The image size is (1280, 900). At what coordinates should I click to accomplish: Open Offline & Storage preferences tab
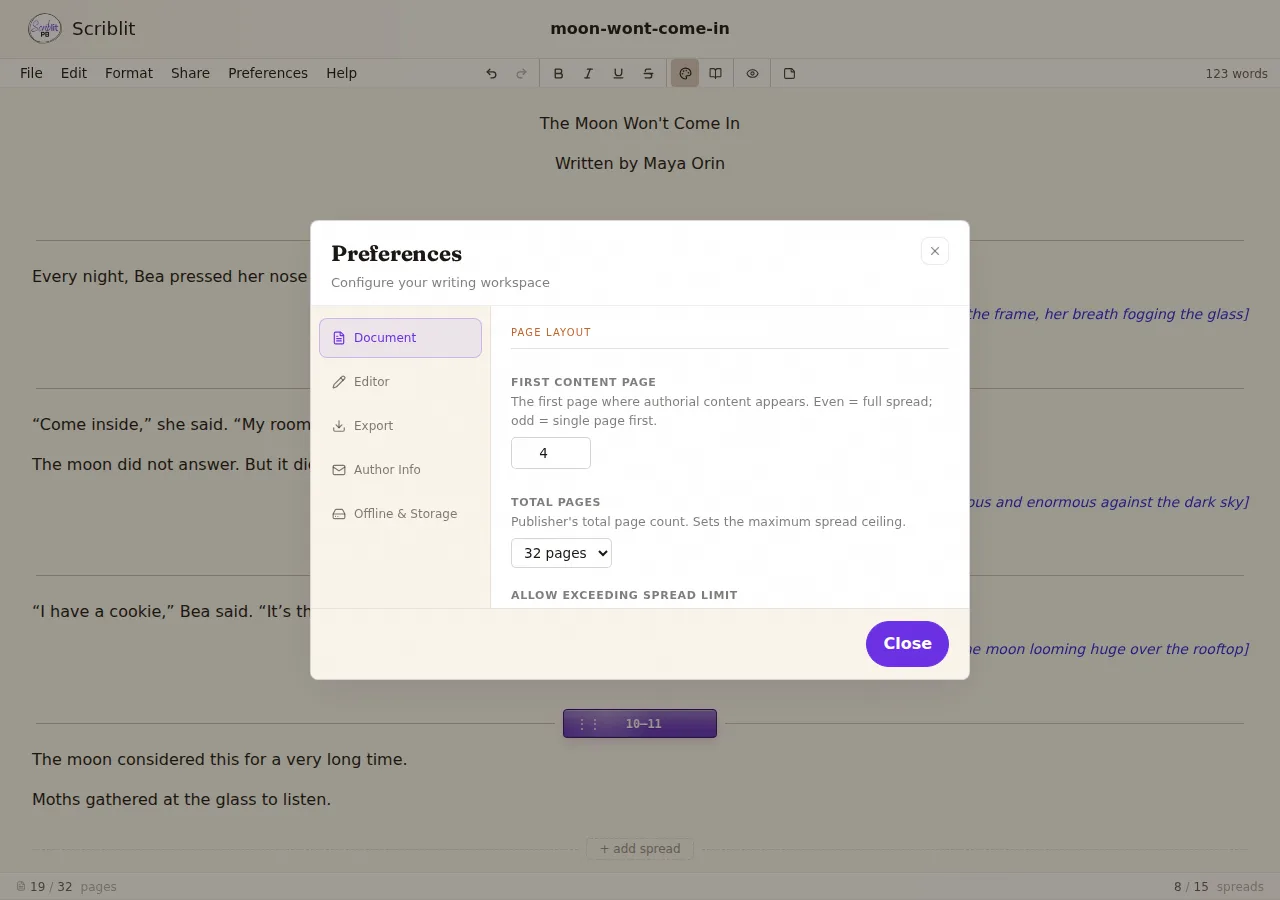400,514
